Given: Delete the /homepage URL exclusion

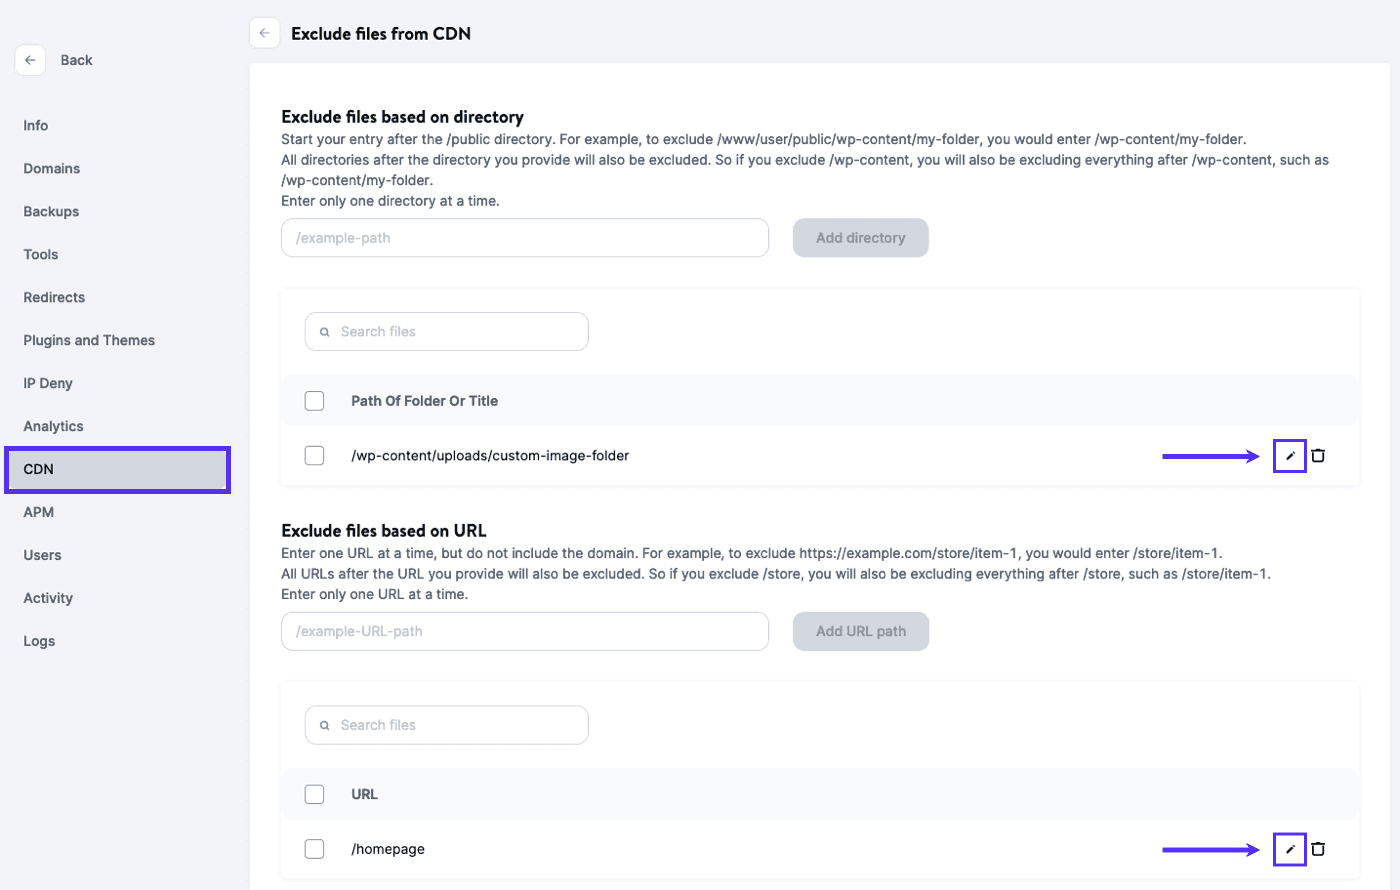Looking at the screenshot, I should (x=1318, y=849).
